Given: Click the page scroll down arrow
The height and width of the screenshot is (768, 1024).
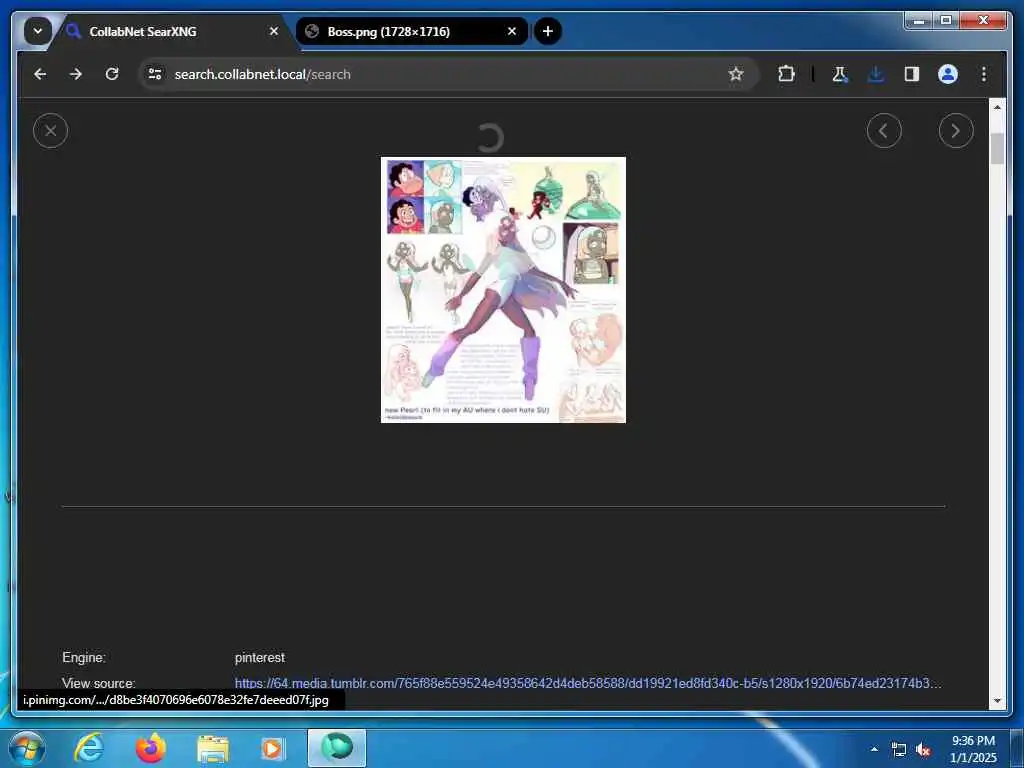Looking at the screenshot, I should 997,700.
